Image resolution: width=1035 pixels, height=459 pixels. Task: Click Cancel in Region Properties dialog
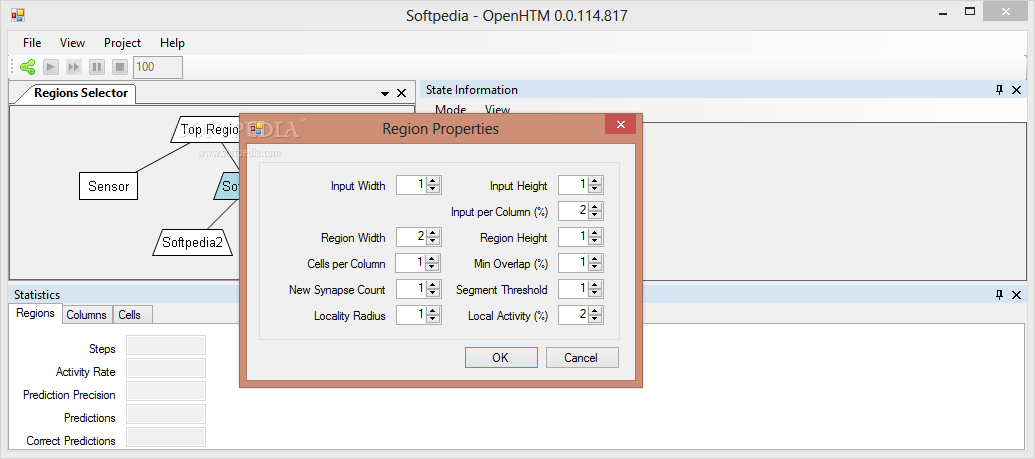[x=582, y=358]
